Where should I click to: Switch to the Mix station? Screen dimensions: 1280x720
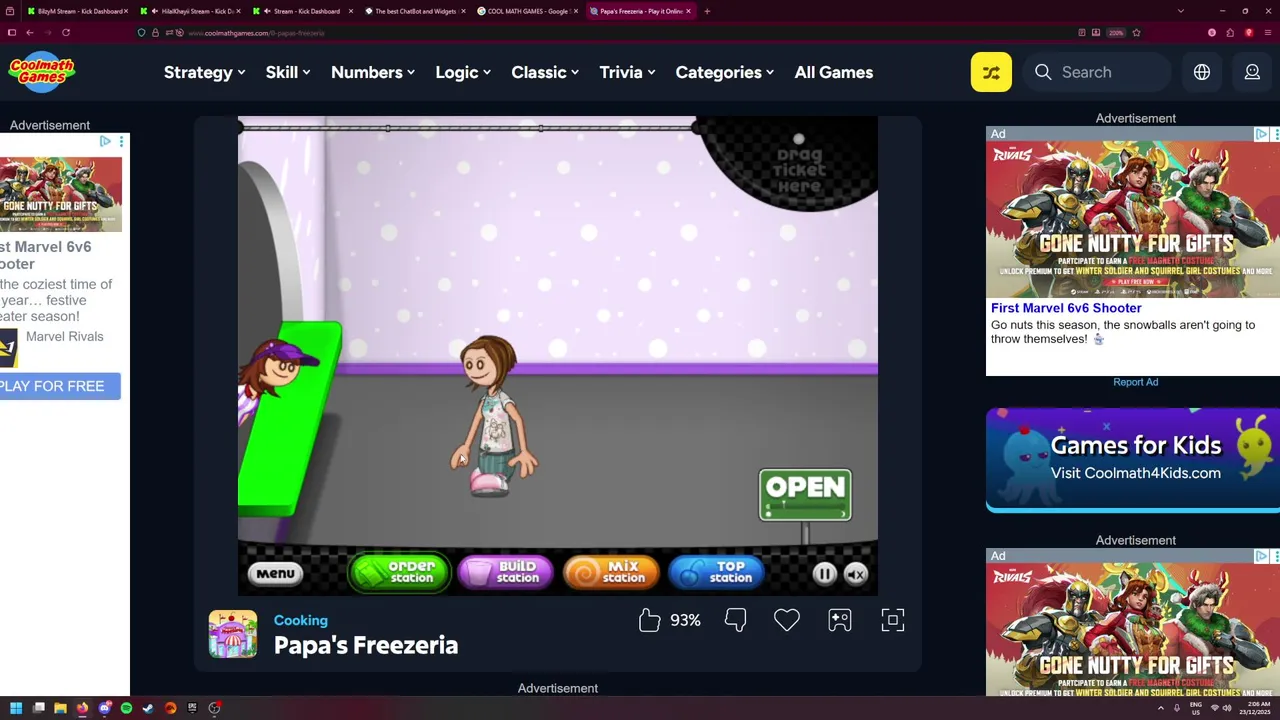click(611, 573)
